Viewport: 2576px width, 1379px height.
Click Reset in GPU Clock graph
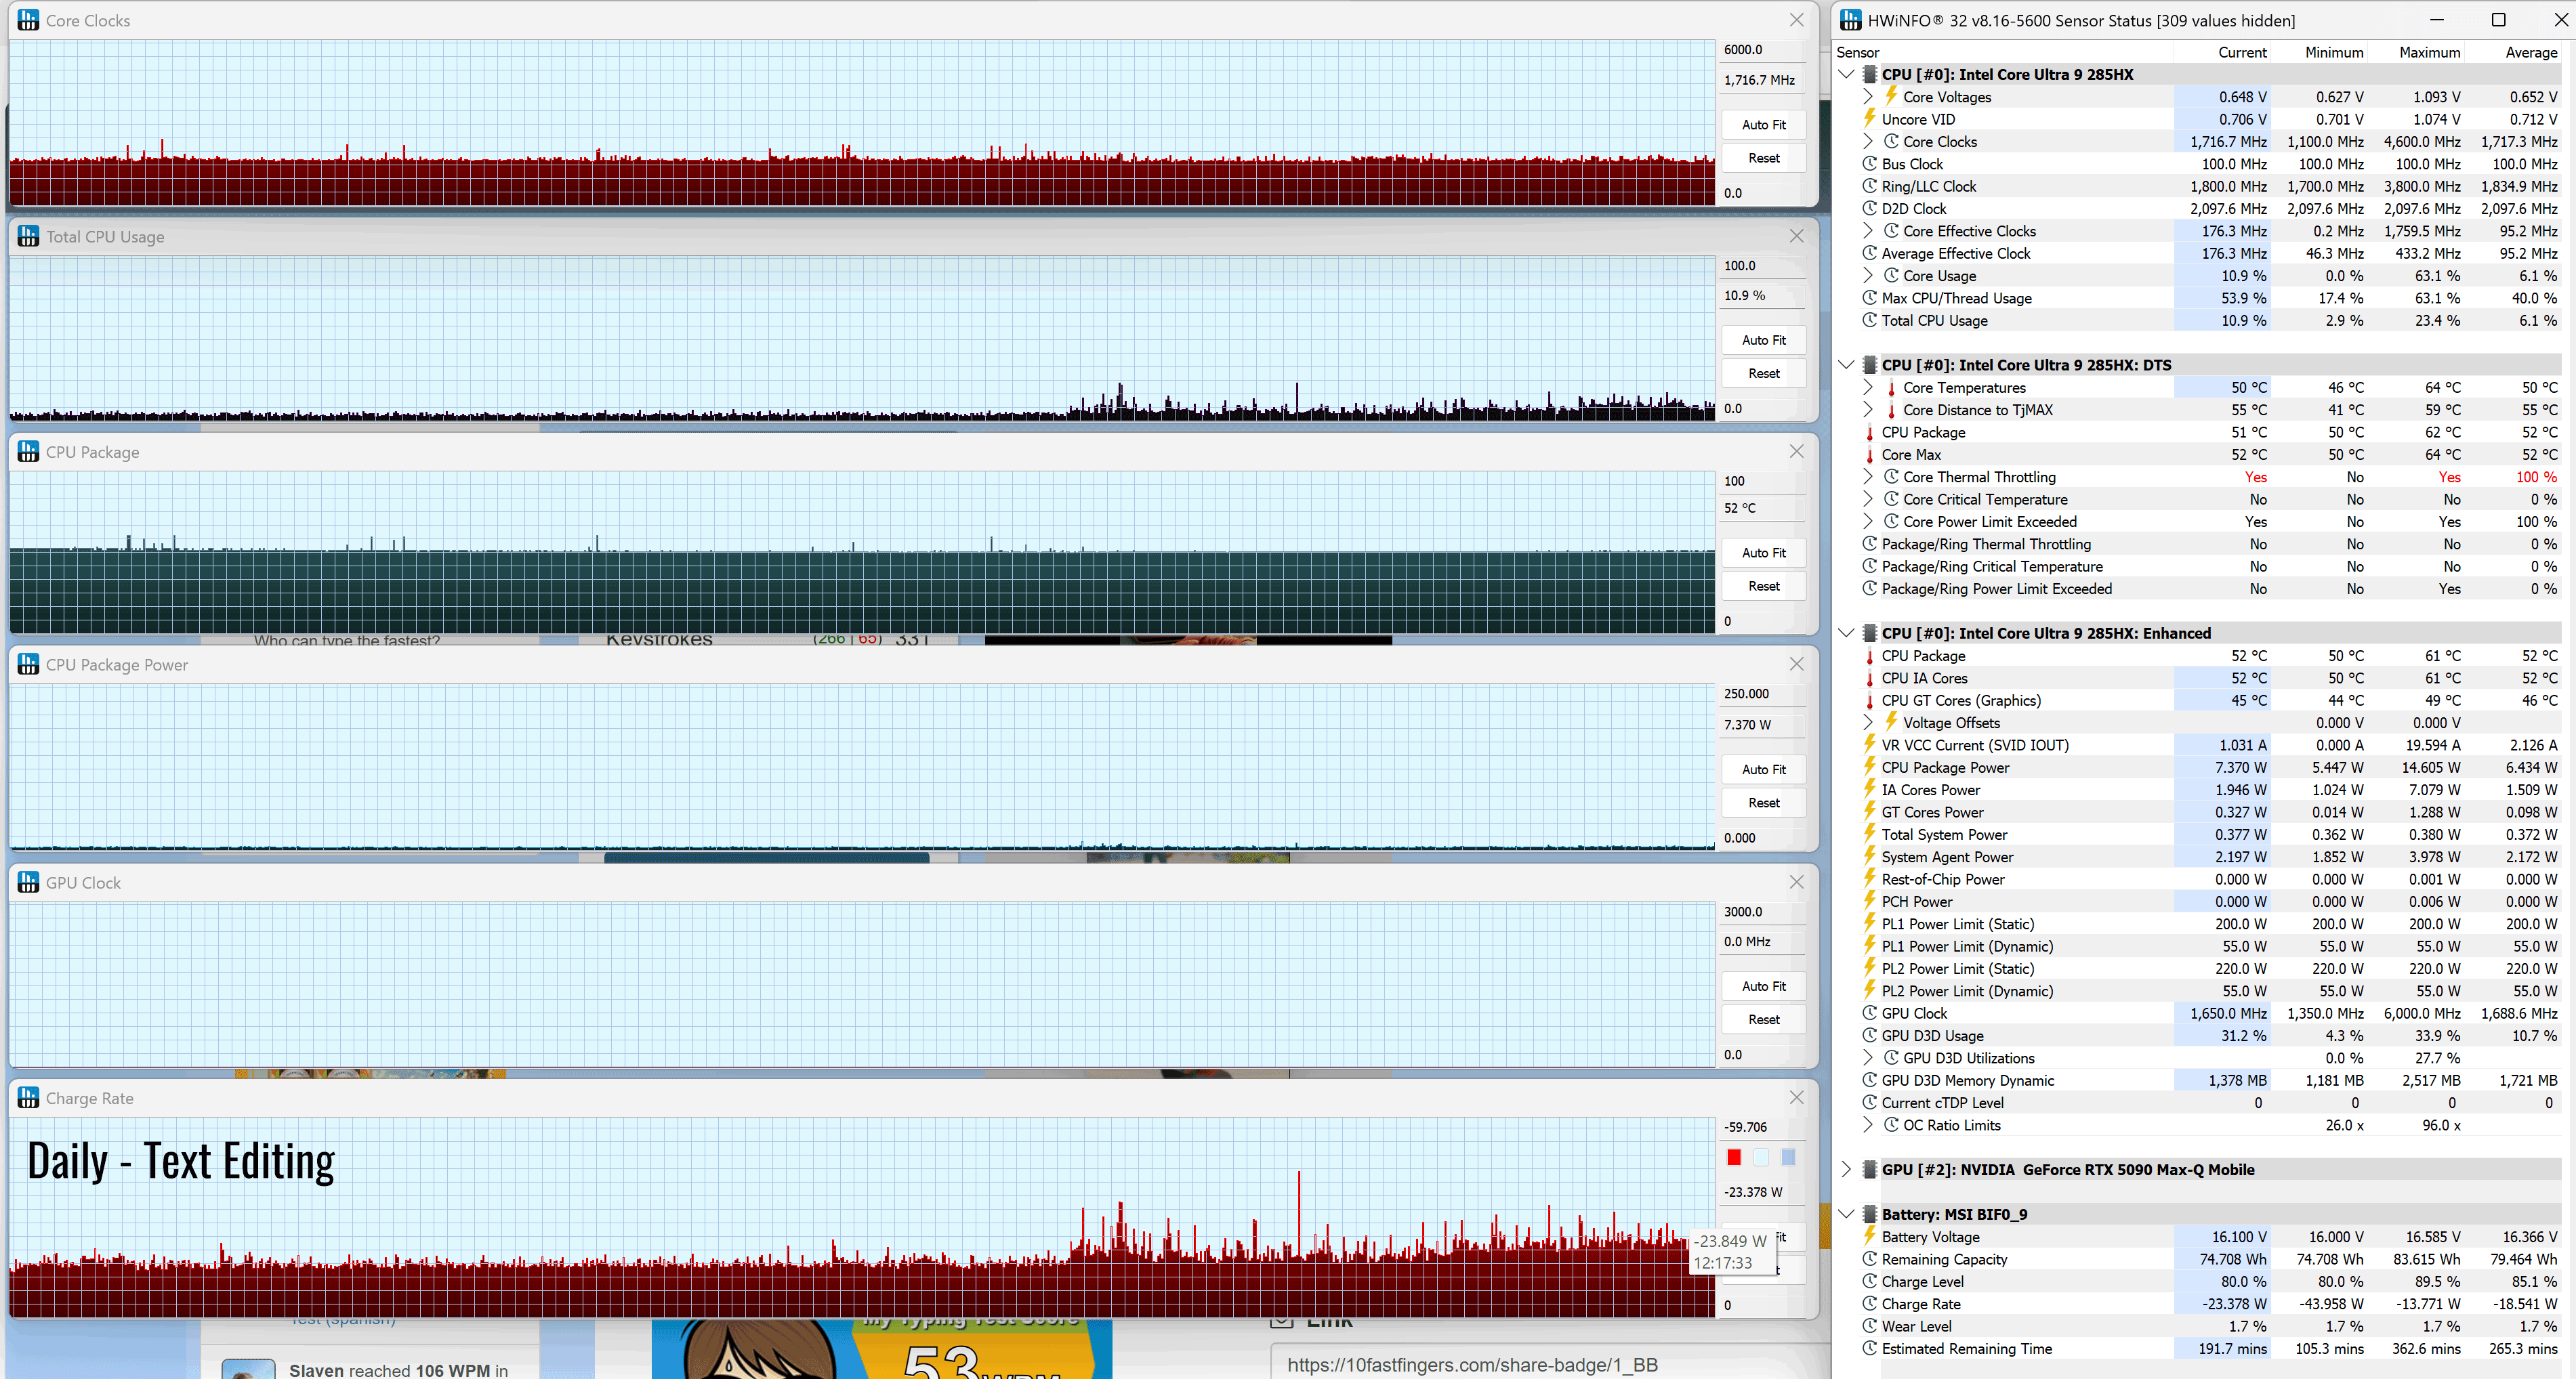point(1763,1019)
